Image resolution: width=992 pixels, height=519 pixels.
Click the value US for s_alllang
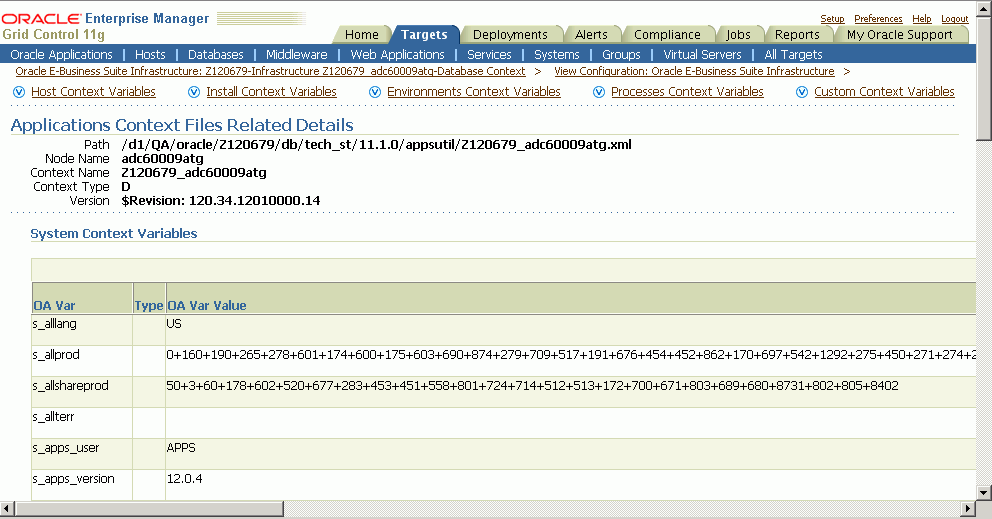click(174, 323)
